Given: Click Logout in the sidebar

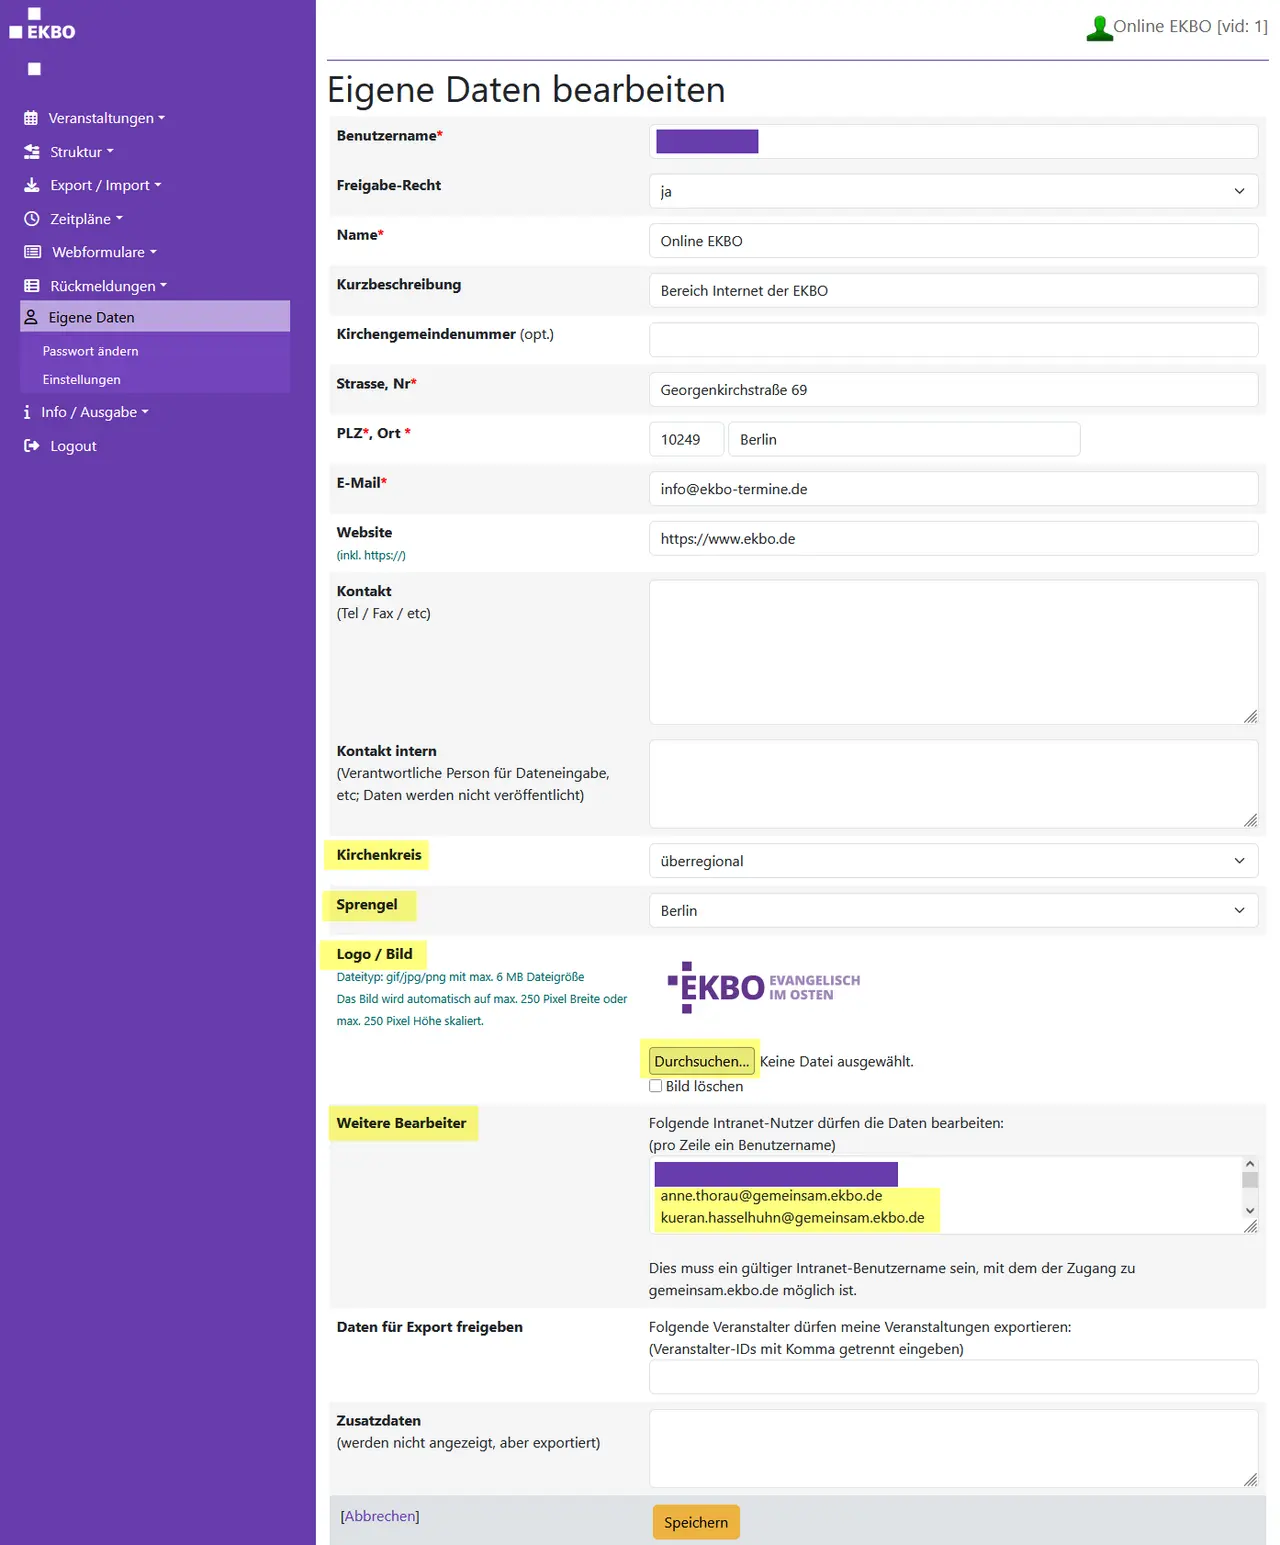Looking at the screenshot, I should point(73,446).
